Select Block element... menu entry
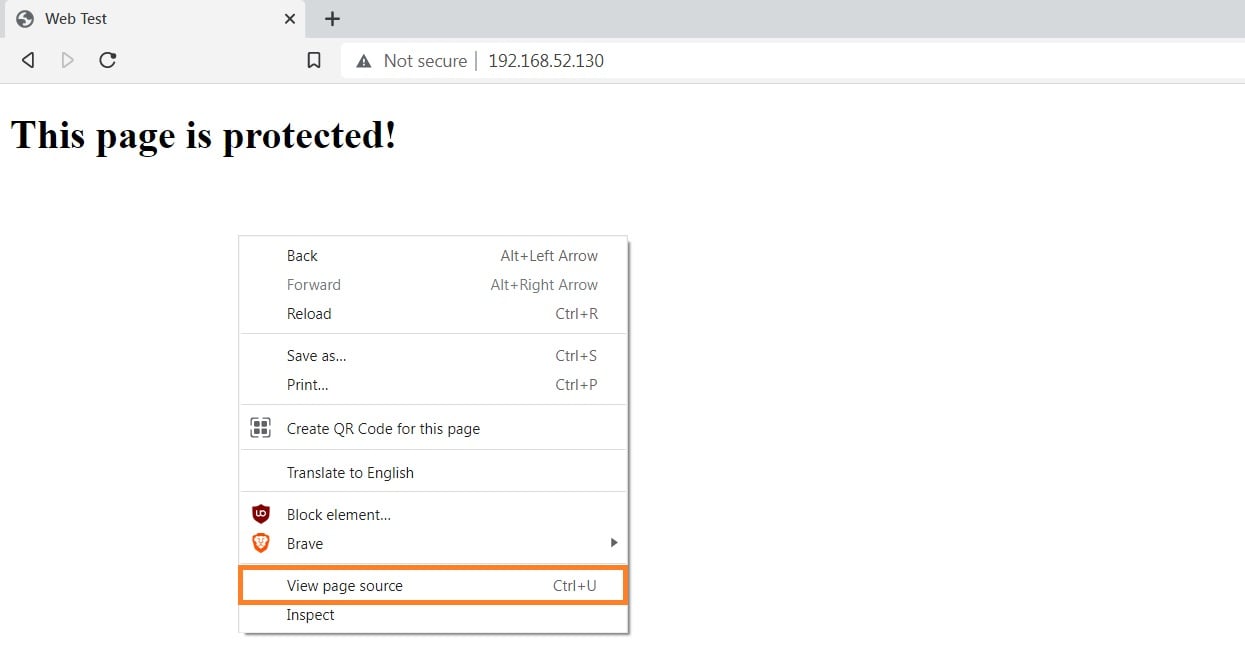This screenshot has width=1245, height=669. 433,514
